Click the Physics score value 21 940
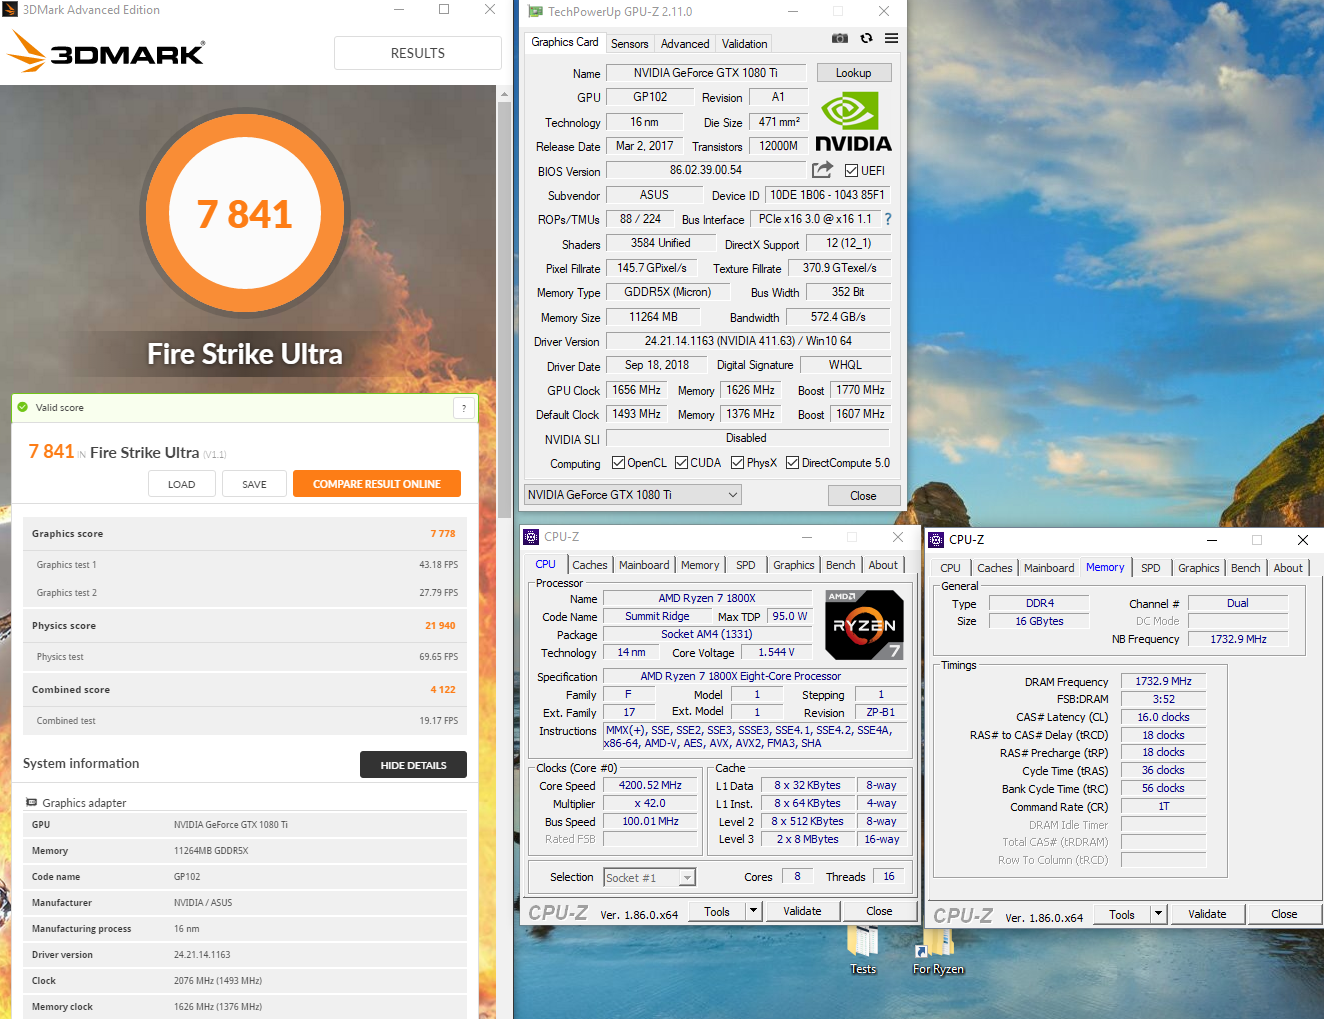The width and height of the screenshot is (1324, 1019). (440, 626)
